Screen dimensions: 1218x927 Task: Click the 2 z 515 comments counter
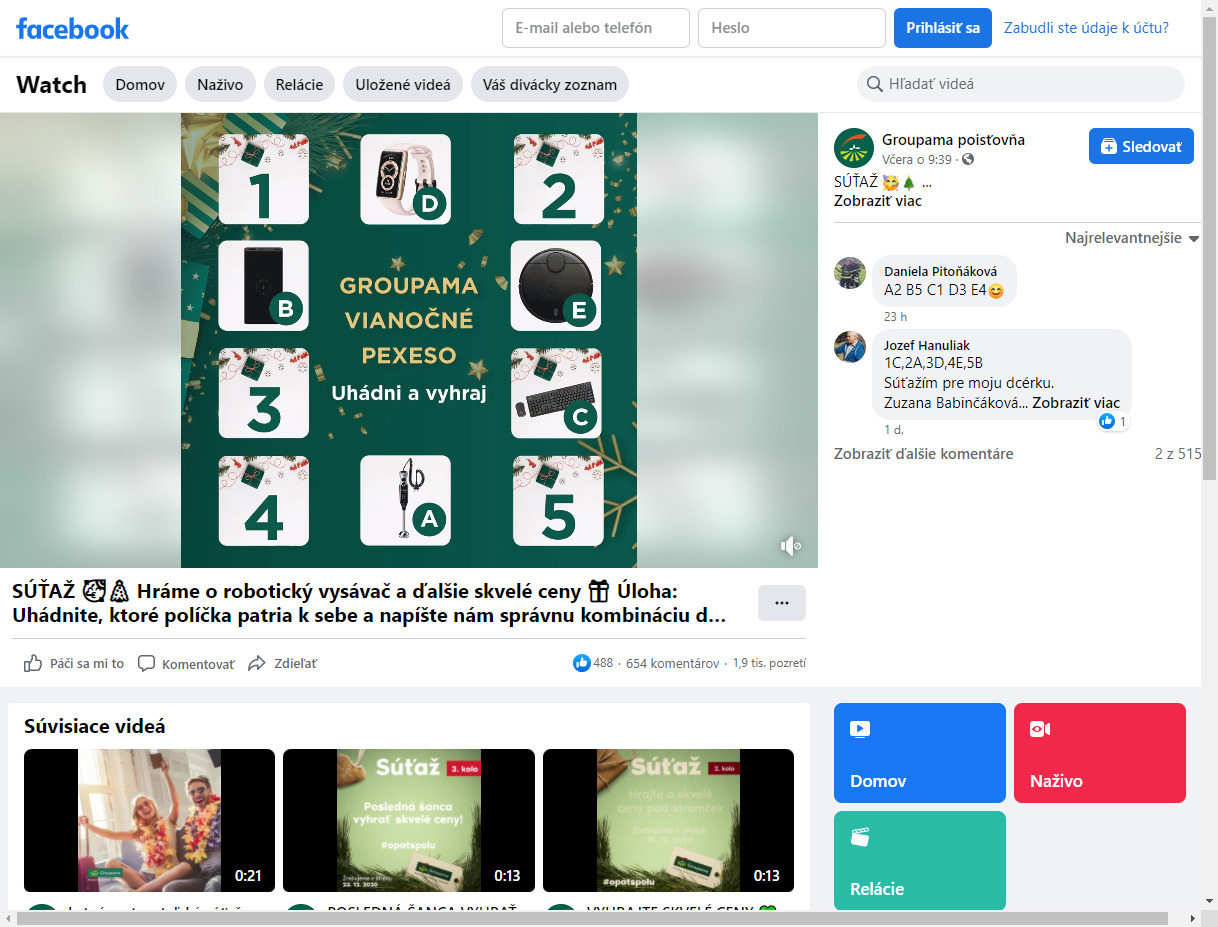point(1177,454)
